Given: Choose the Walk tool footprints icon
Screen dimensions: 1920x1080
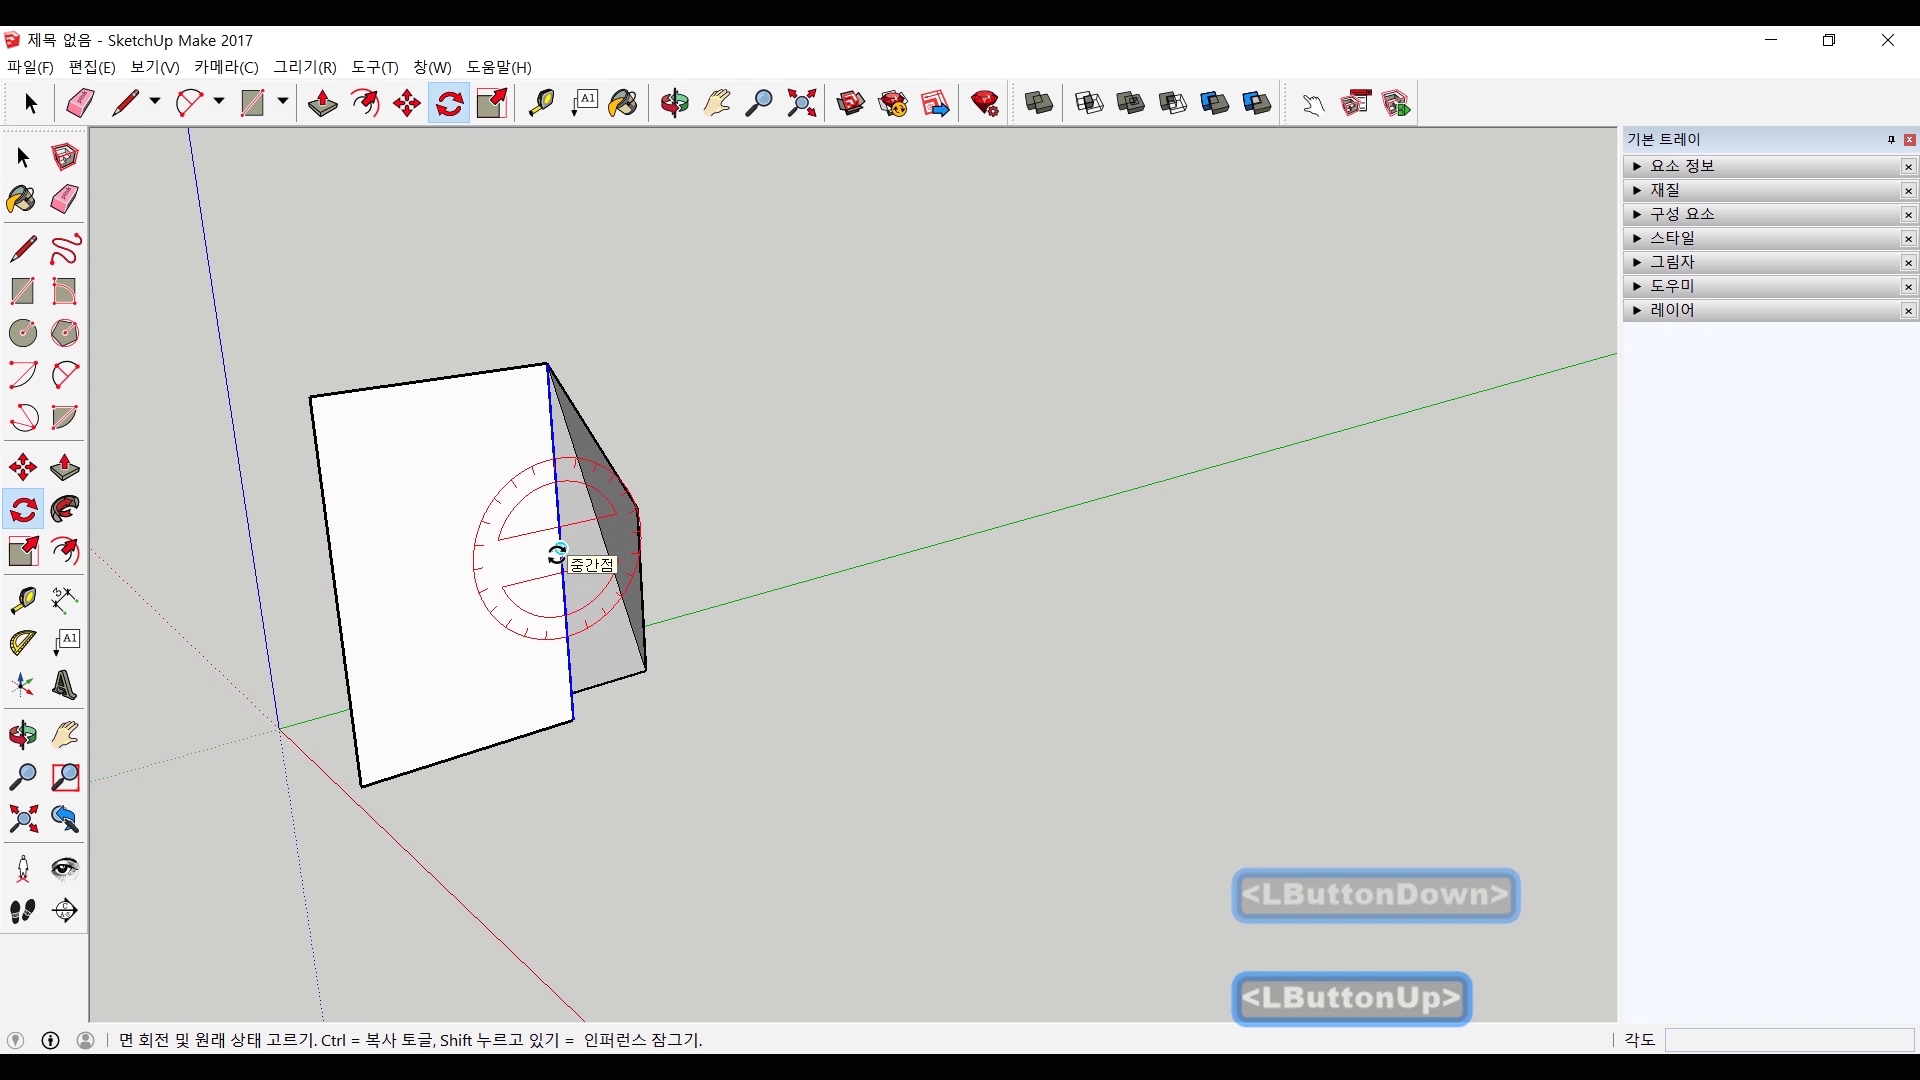Looking at the screenshot, I should [x=23, y=911].
